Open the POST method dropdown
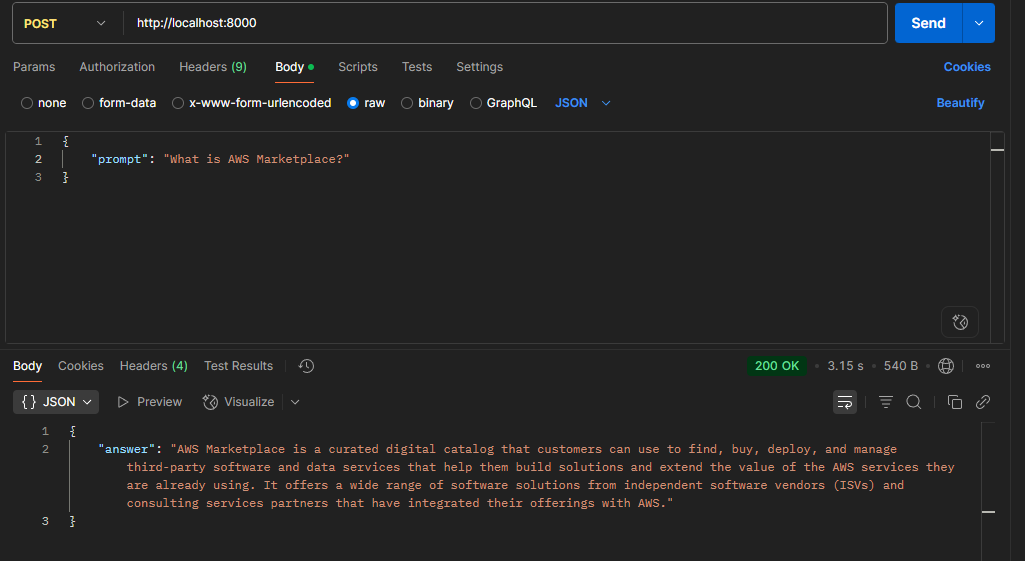Image resolution: width=1025 pixels, height=561 pixels. tap(65, 24)
